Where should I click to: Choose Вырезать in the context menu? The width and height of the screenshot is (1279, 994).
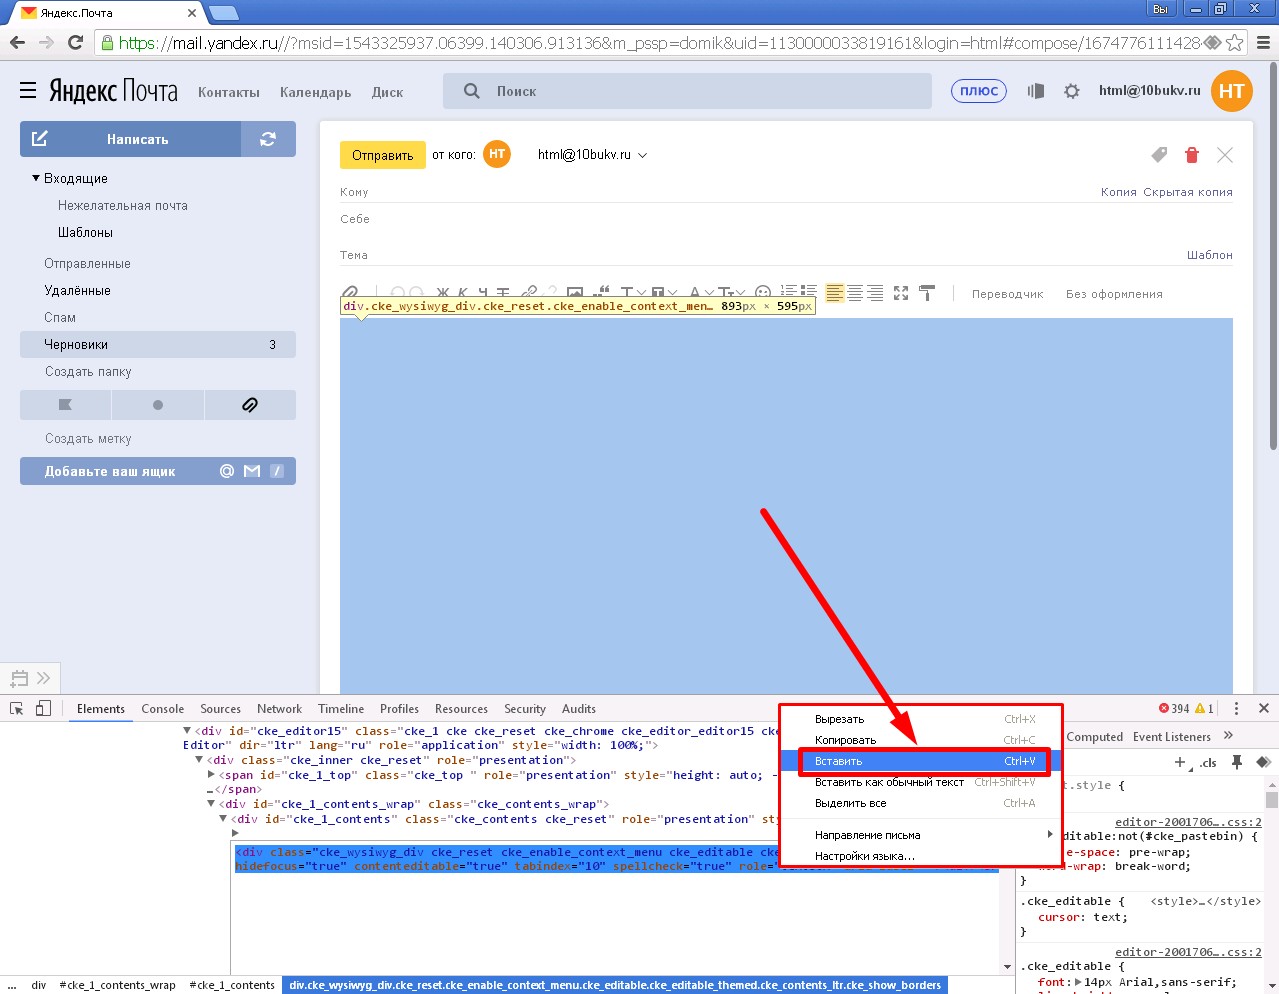[839, 719]
